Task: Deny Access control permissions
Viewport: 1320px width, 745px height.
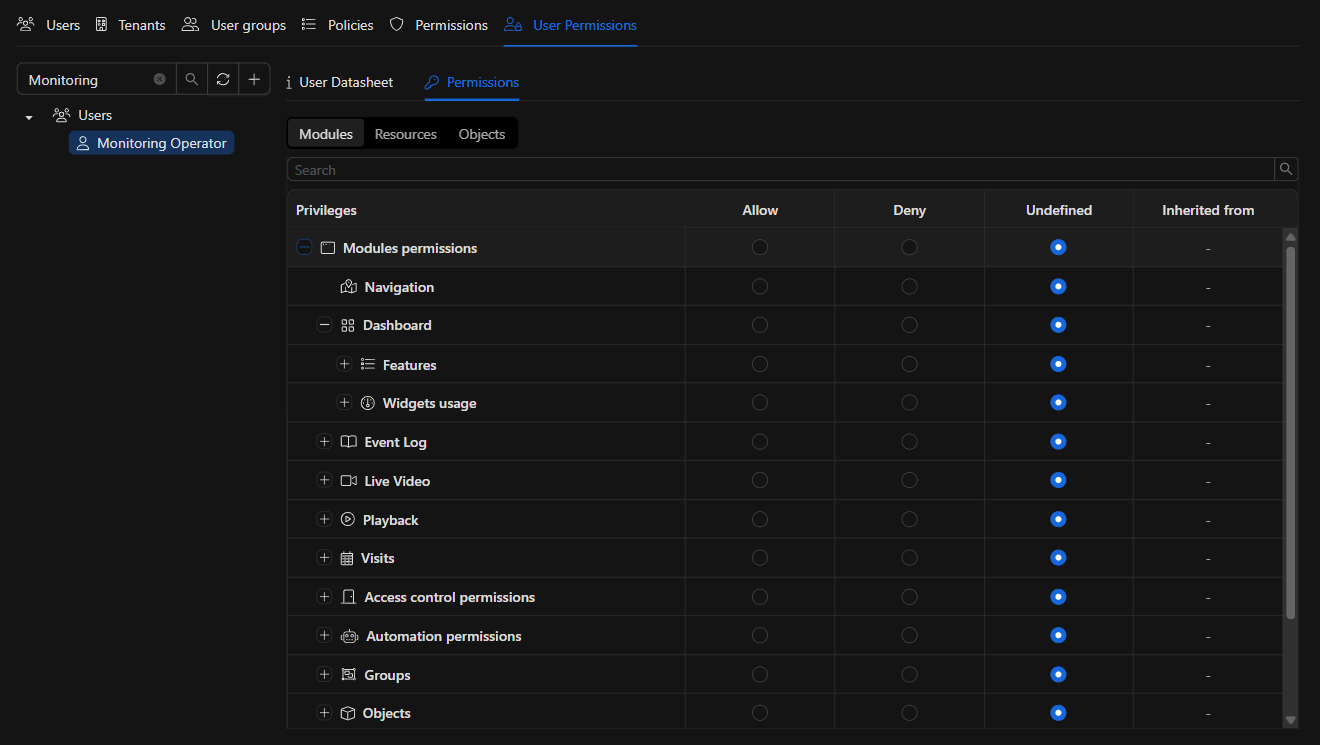Action: coord(909,597)
